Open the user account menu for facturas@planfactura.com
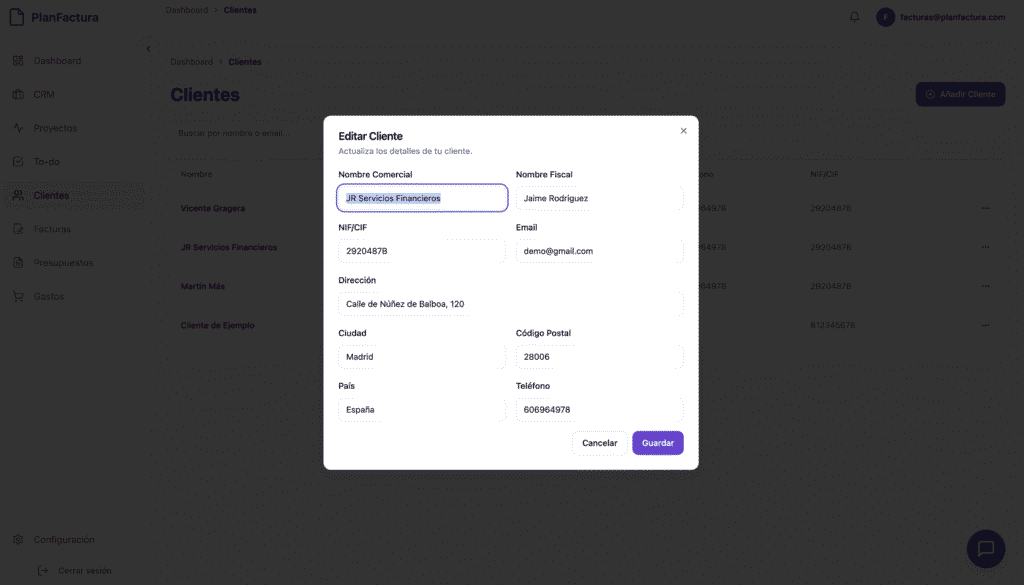This screenshot has height=585, width=1024. (940, 17)
